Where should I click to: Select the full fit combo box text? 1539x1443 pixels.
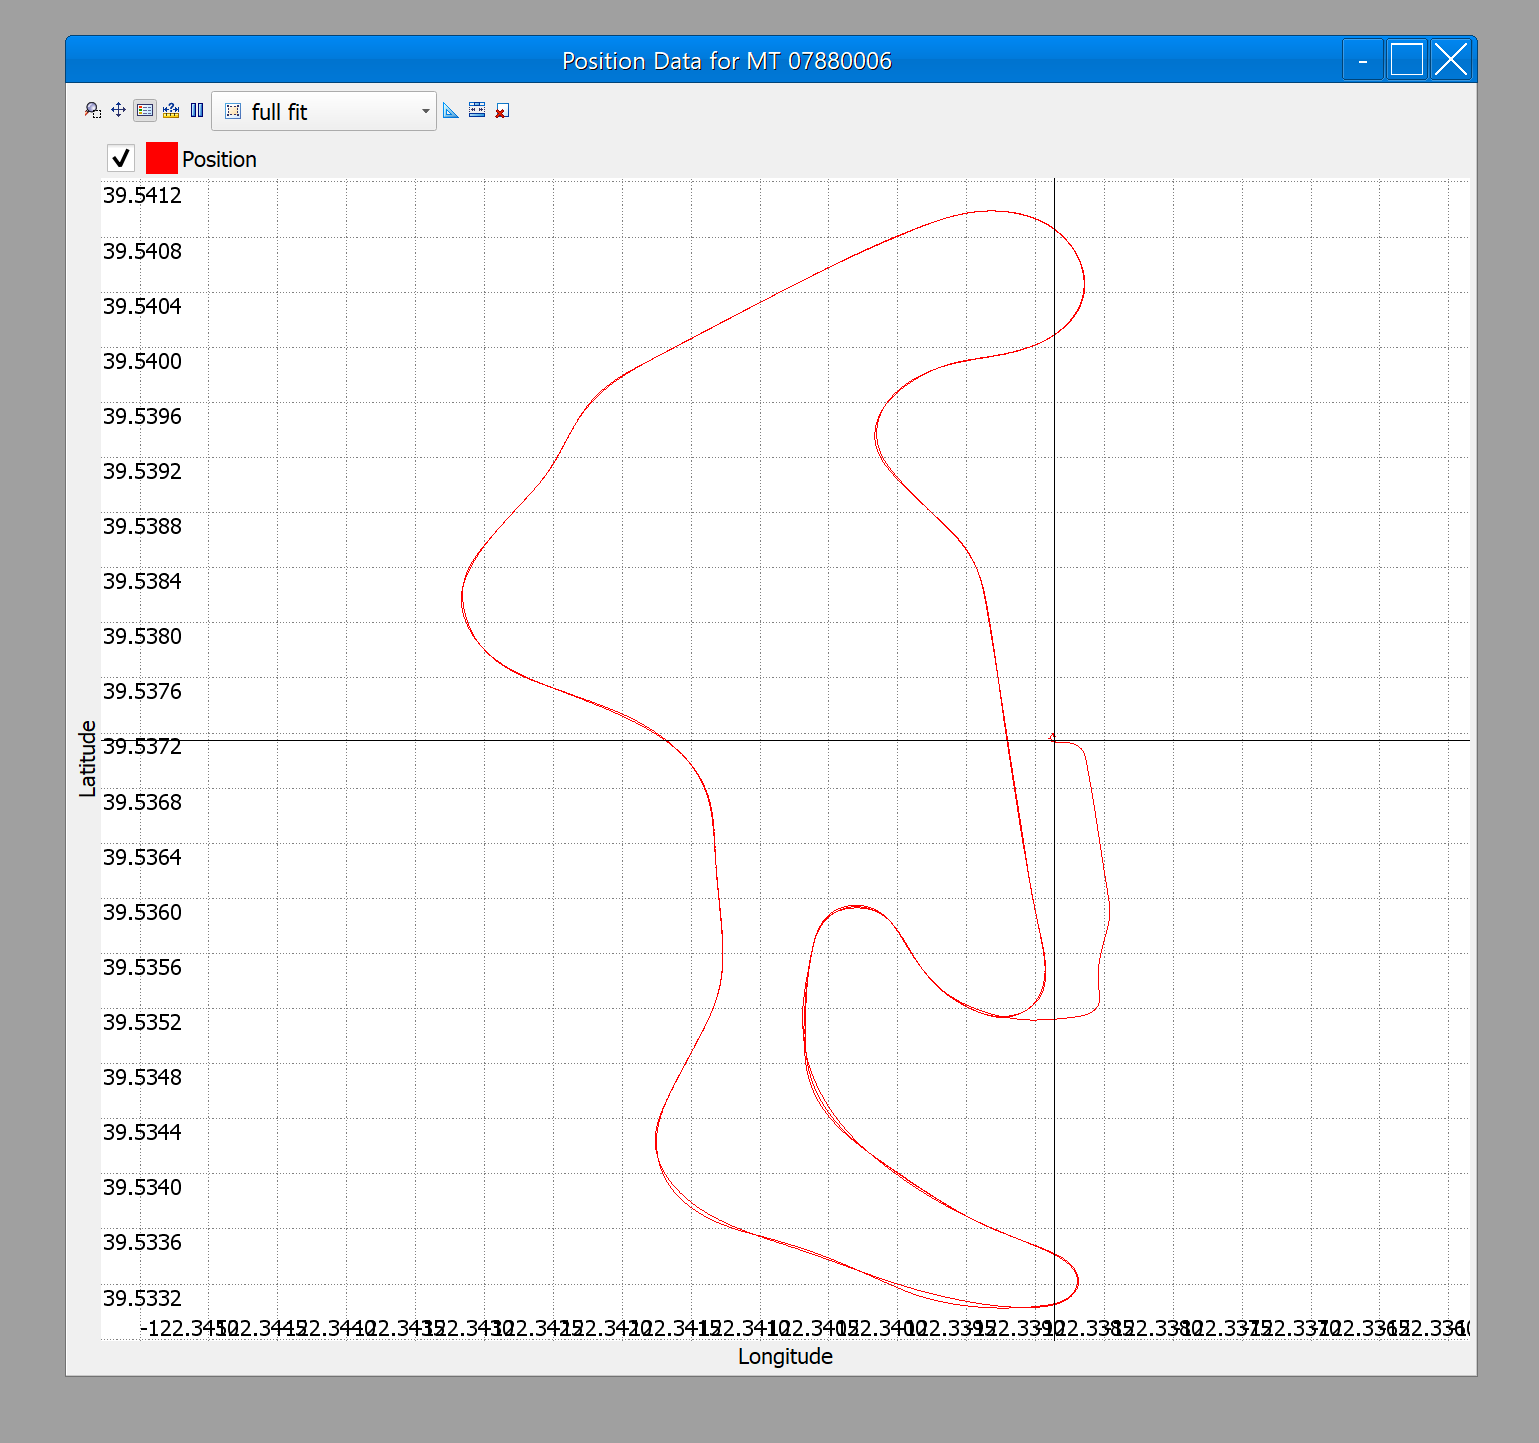281,111
